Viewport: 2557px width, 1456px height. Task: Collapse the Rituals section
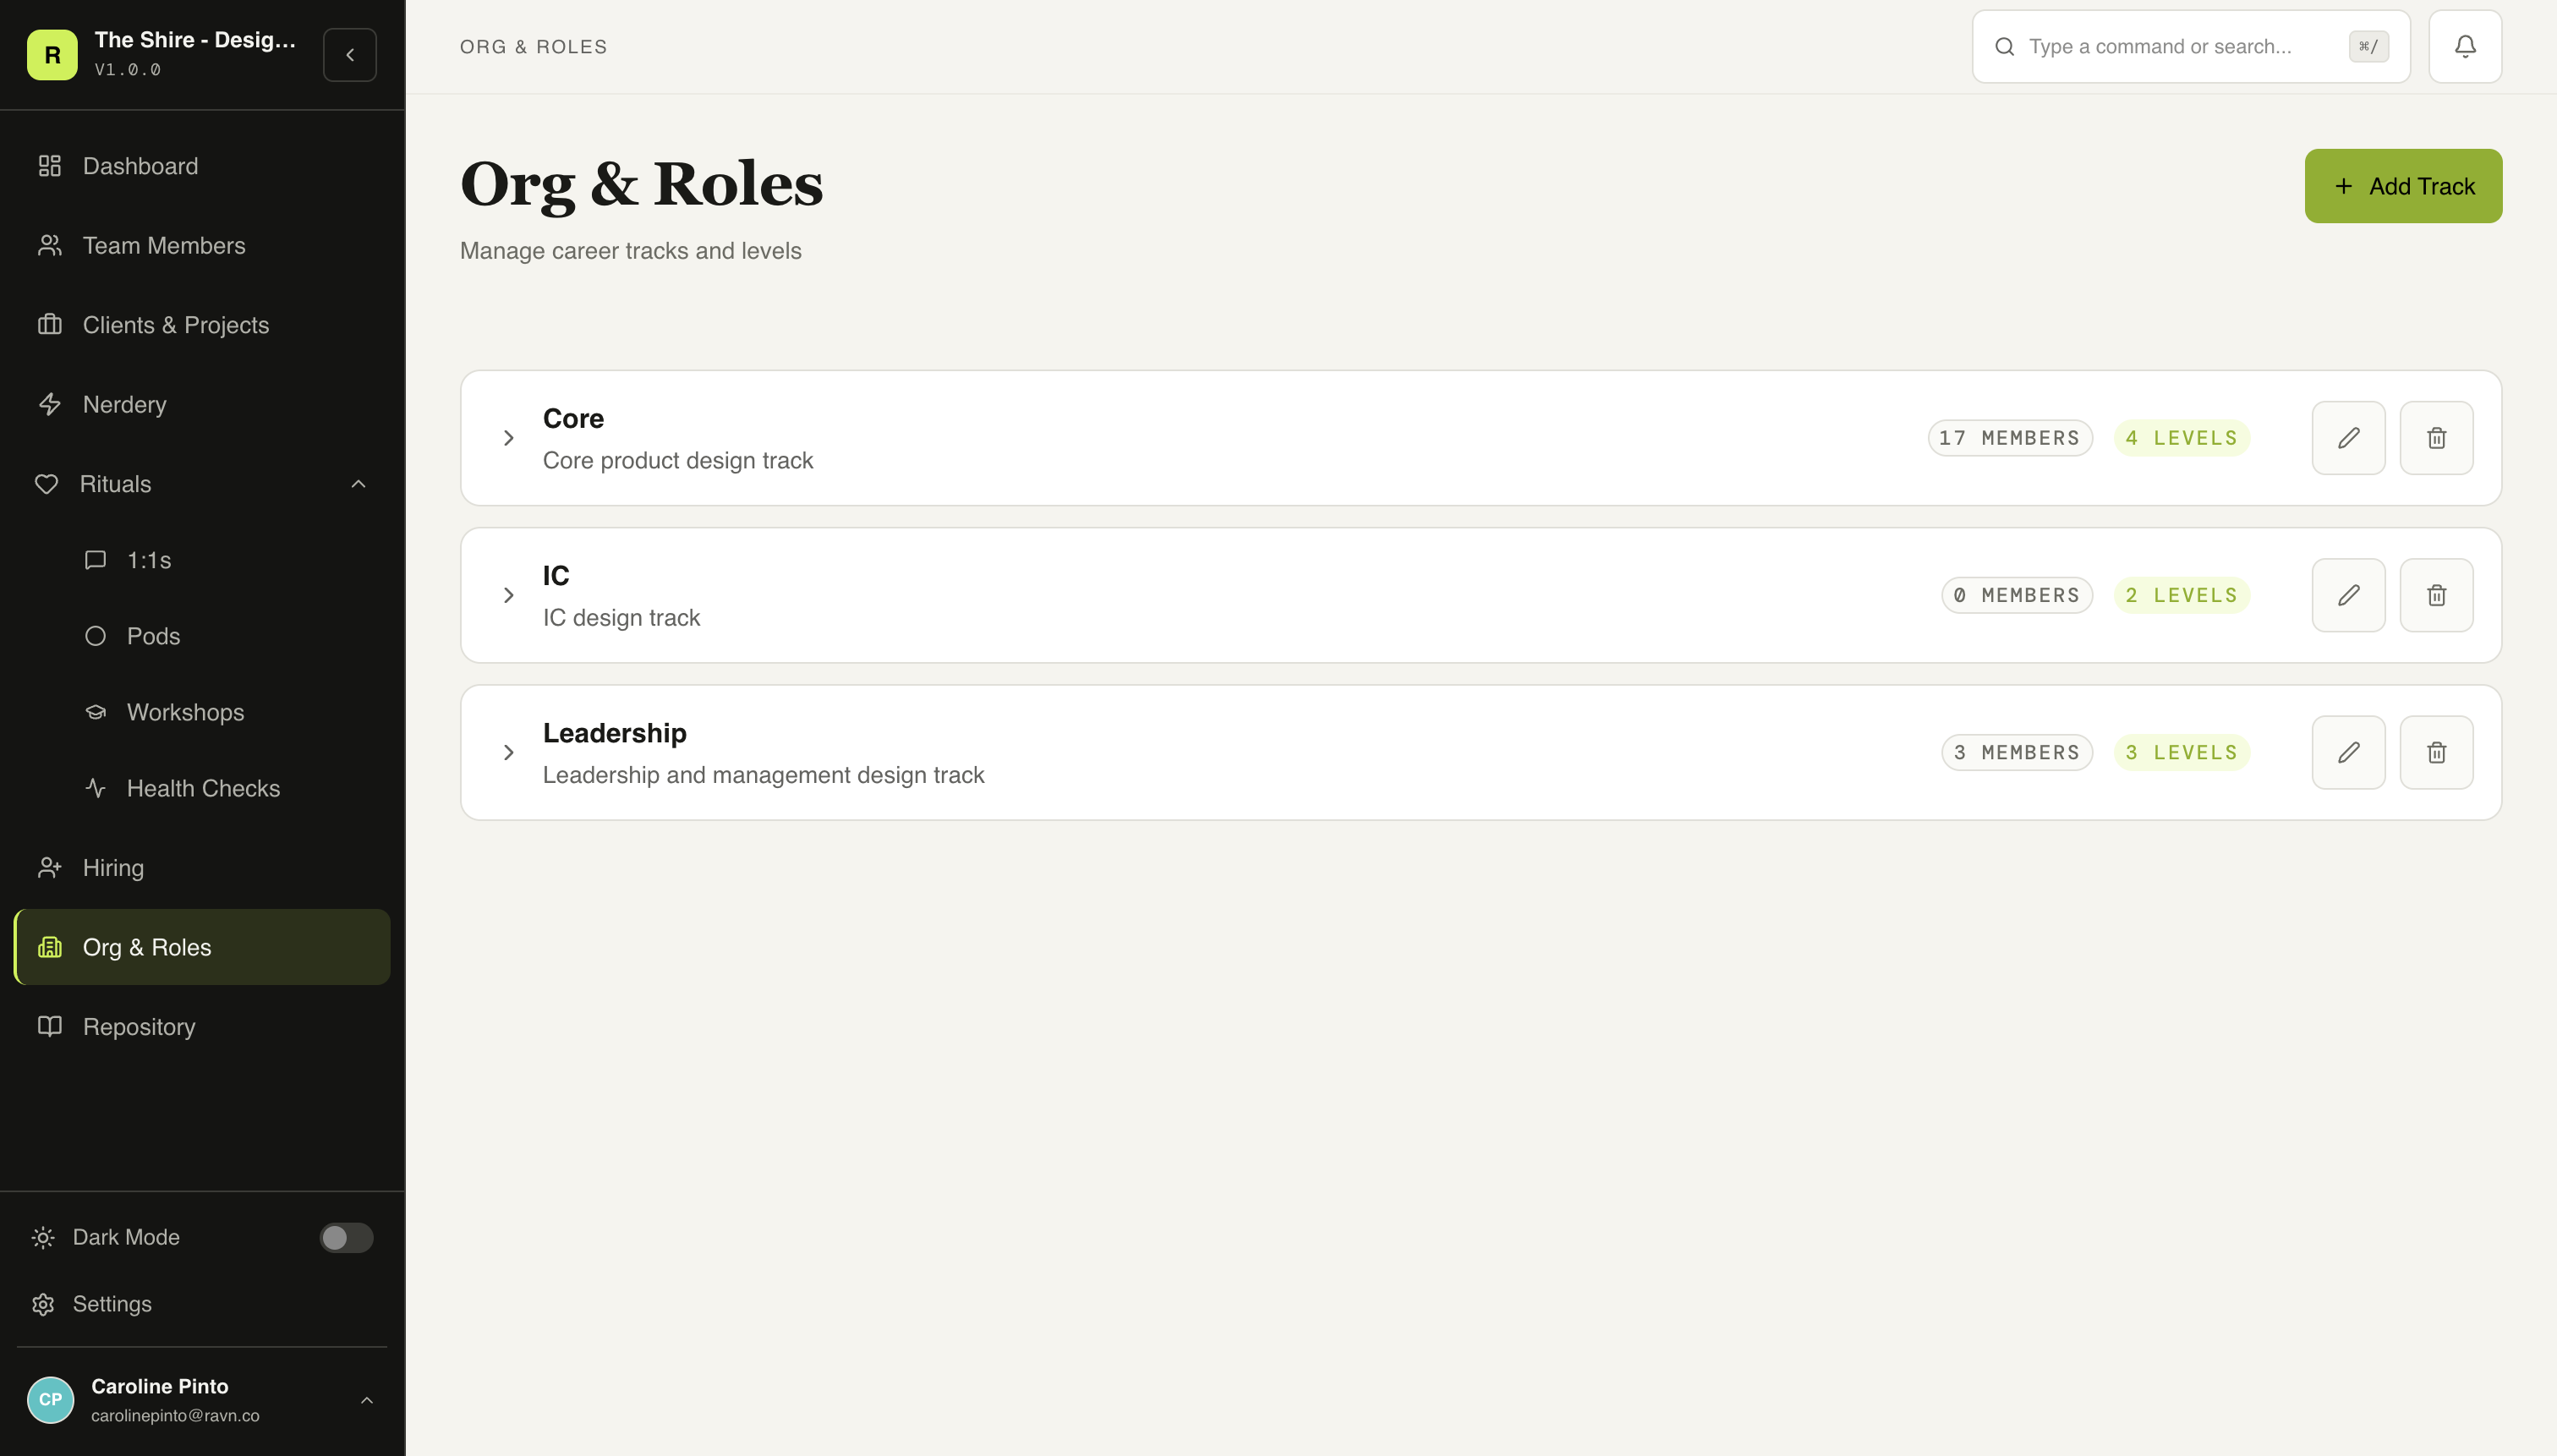(358, 484)
